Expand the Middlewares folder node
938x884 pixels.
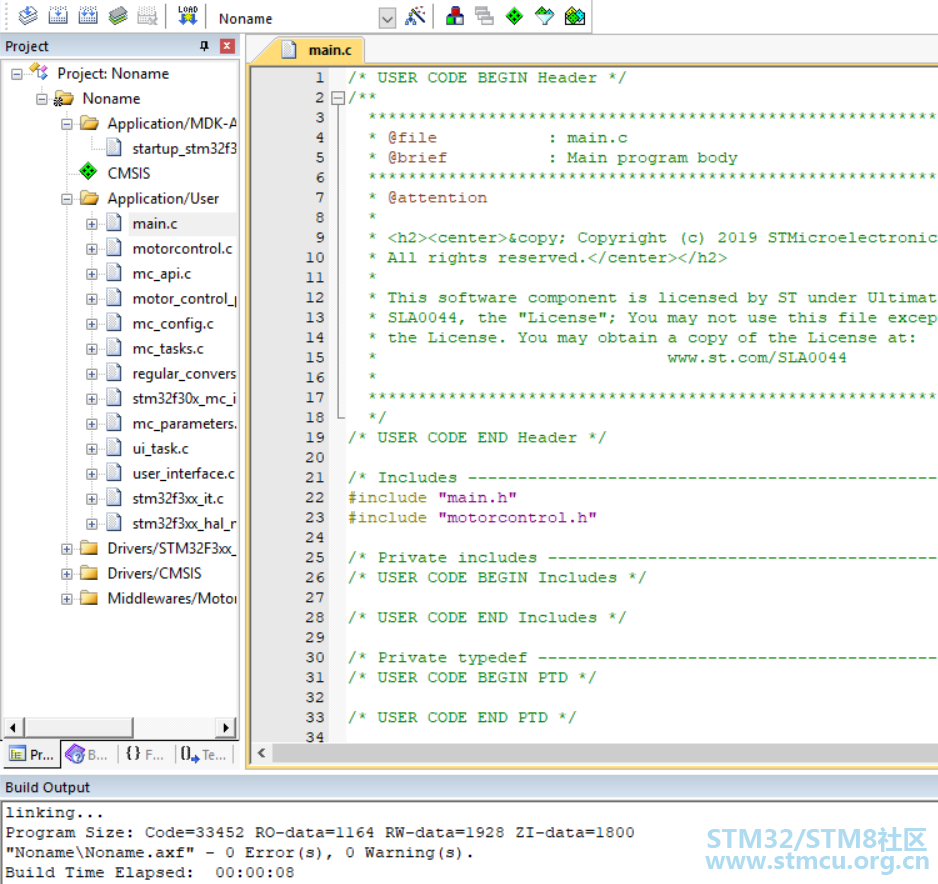point(67,599)
